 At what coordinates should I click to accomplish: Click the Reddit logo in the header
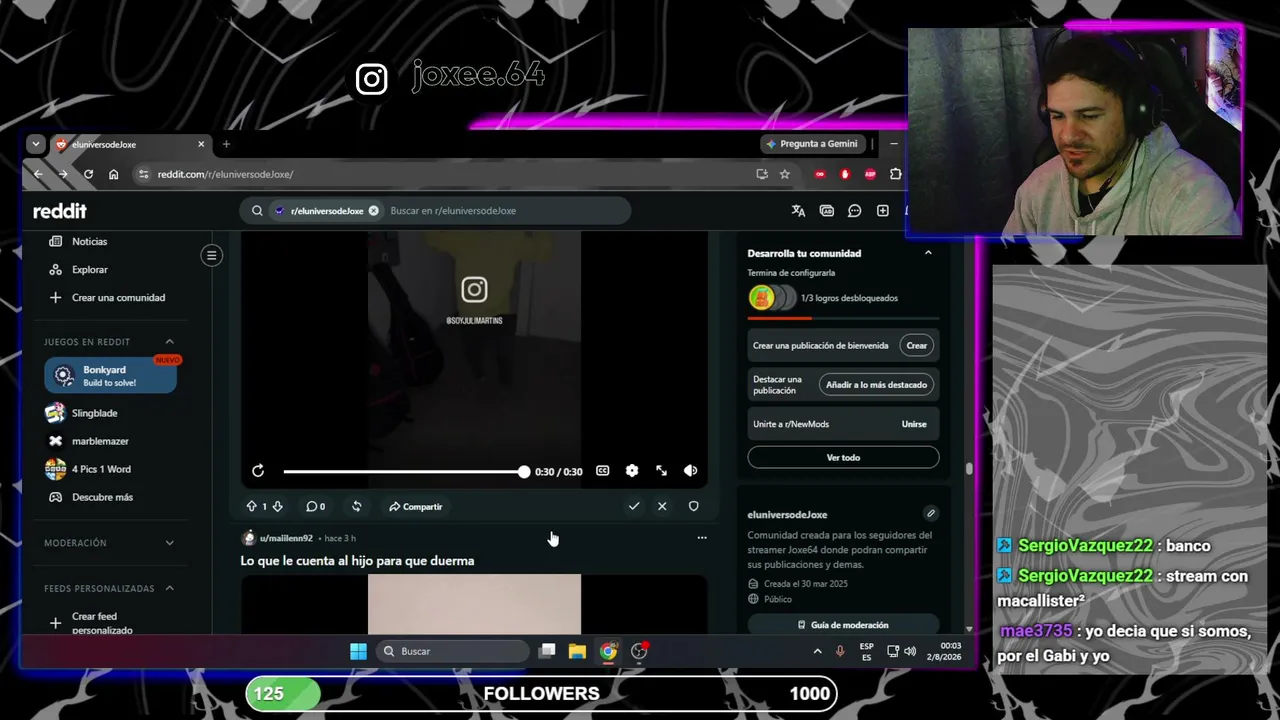coord(60,211)
